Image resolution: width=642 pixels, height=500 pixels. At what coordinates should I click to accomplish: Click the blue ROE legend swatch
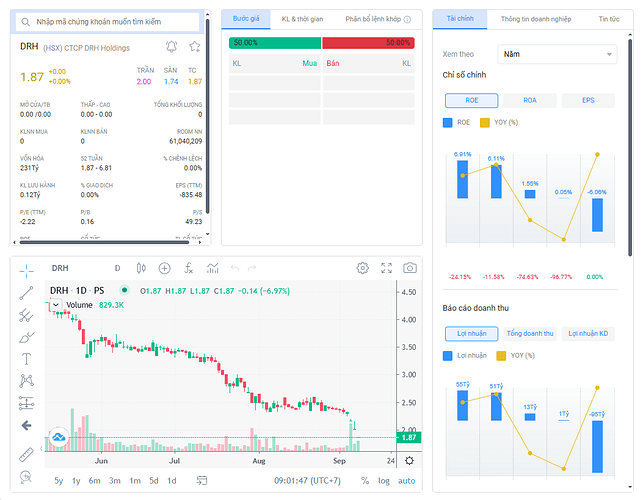pos(448,122)
